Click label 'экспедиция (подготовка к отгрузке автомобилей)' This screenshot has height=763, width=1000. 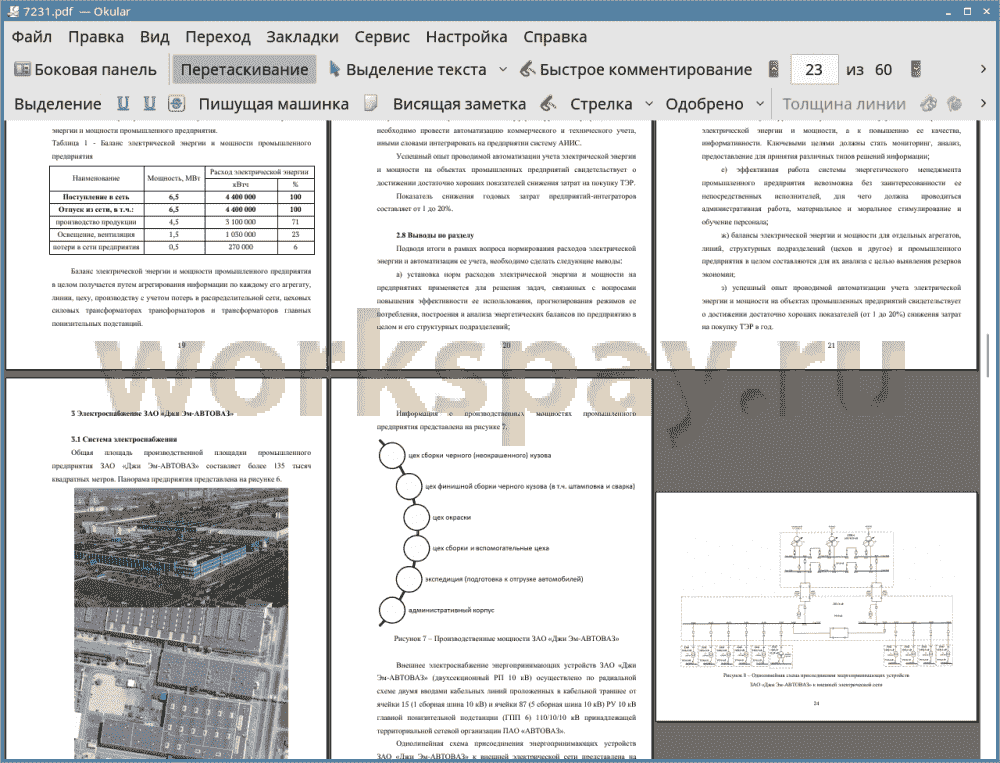[x=504, y=579]
